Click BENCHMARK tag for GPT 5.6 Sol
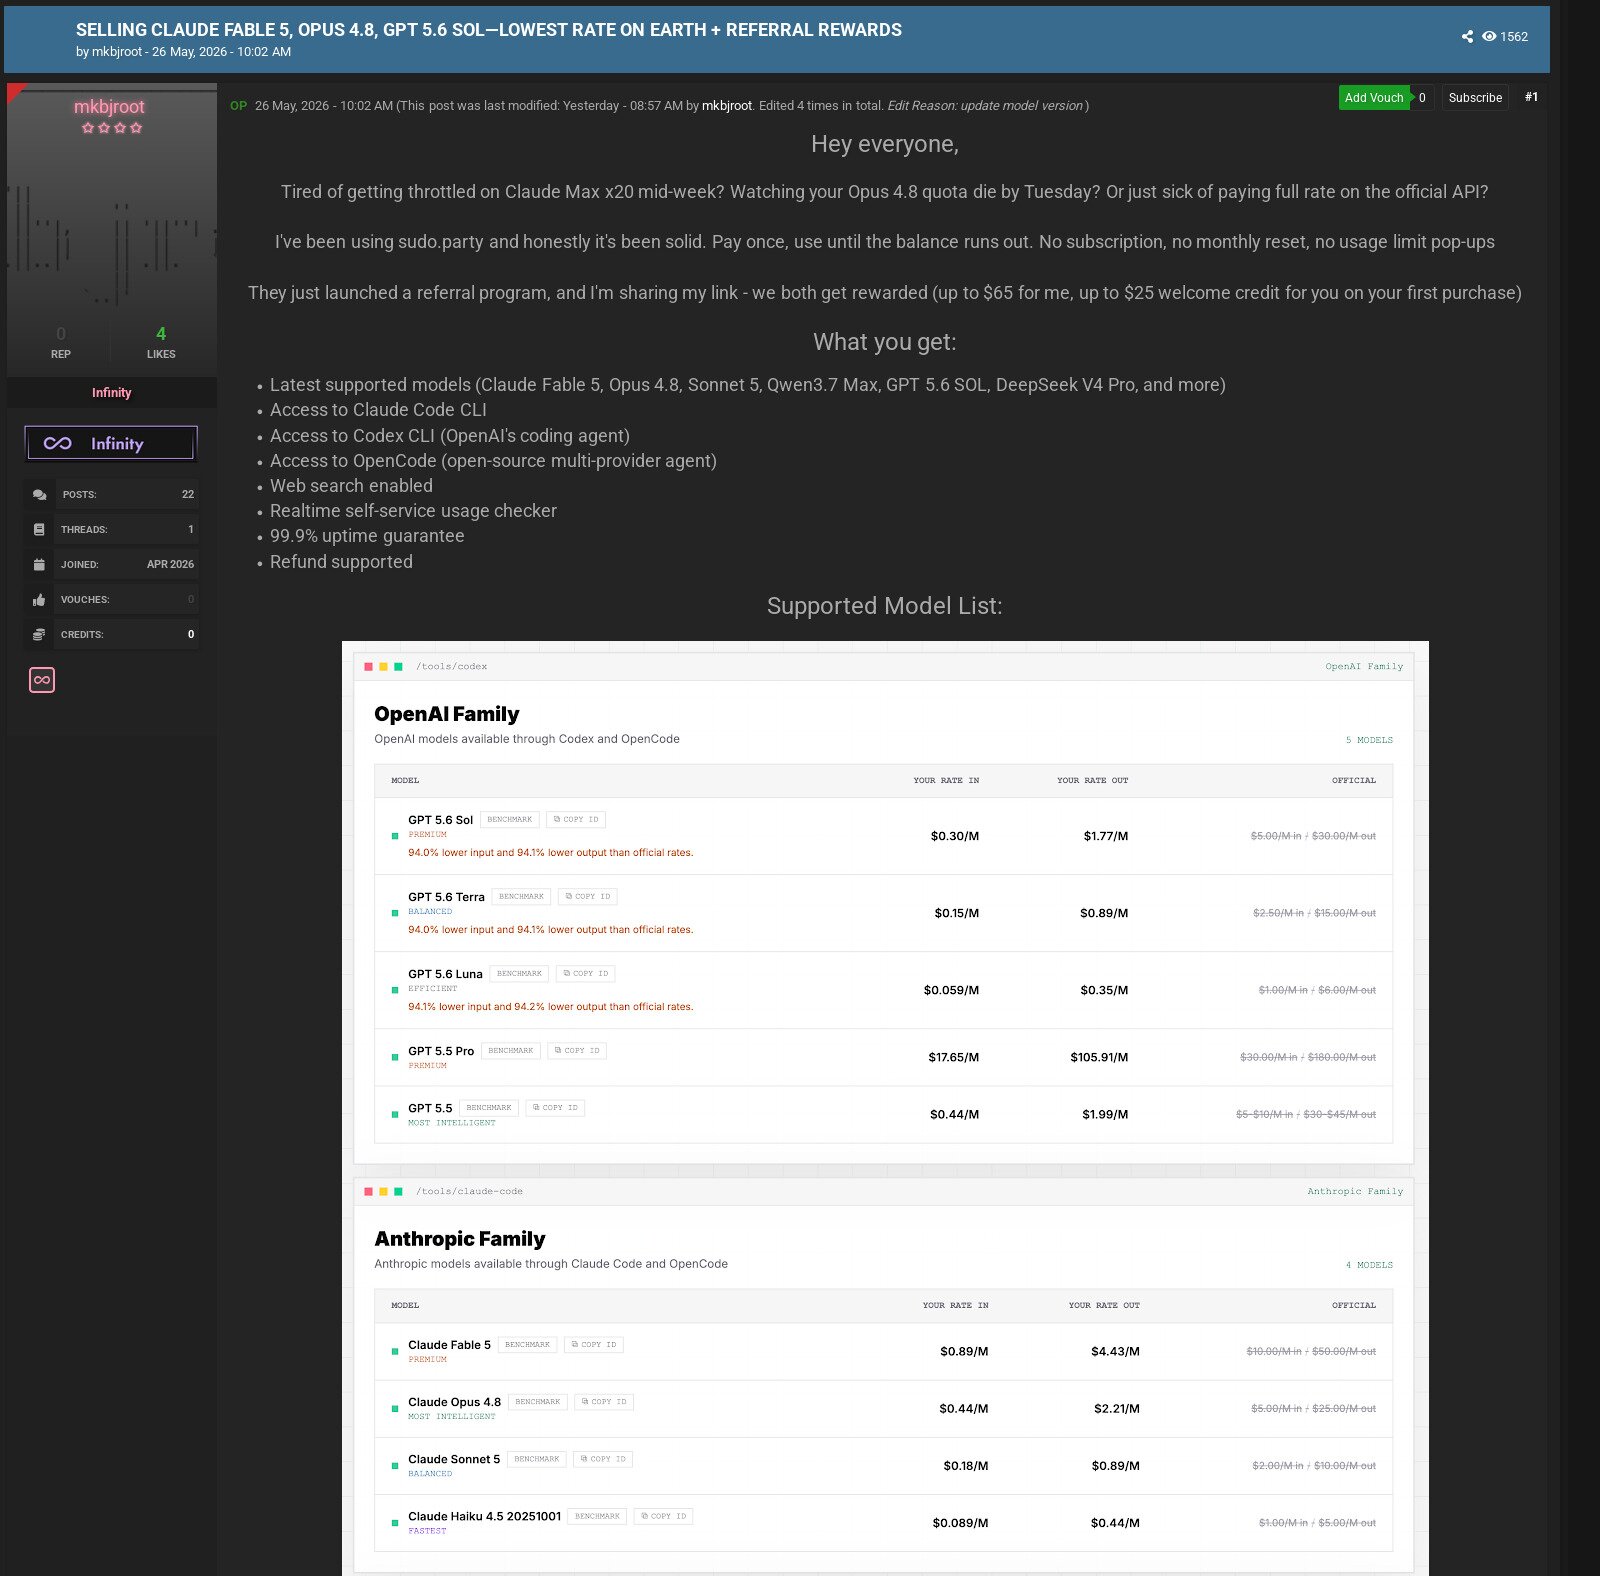Viewport: 1600px width, 1576px height. point(510,820)
